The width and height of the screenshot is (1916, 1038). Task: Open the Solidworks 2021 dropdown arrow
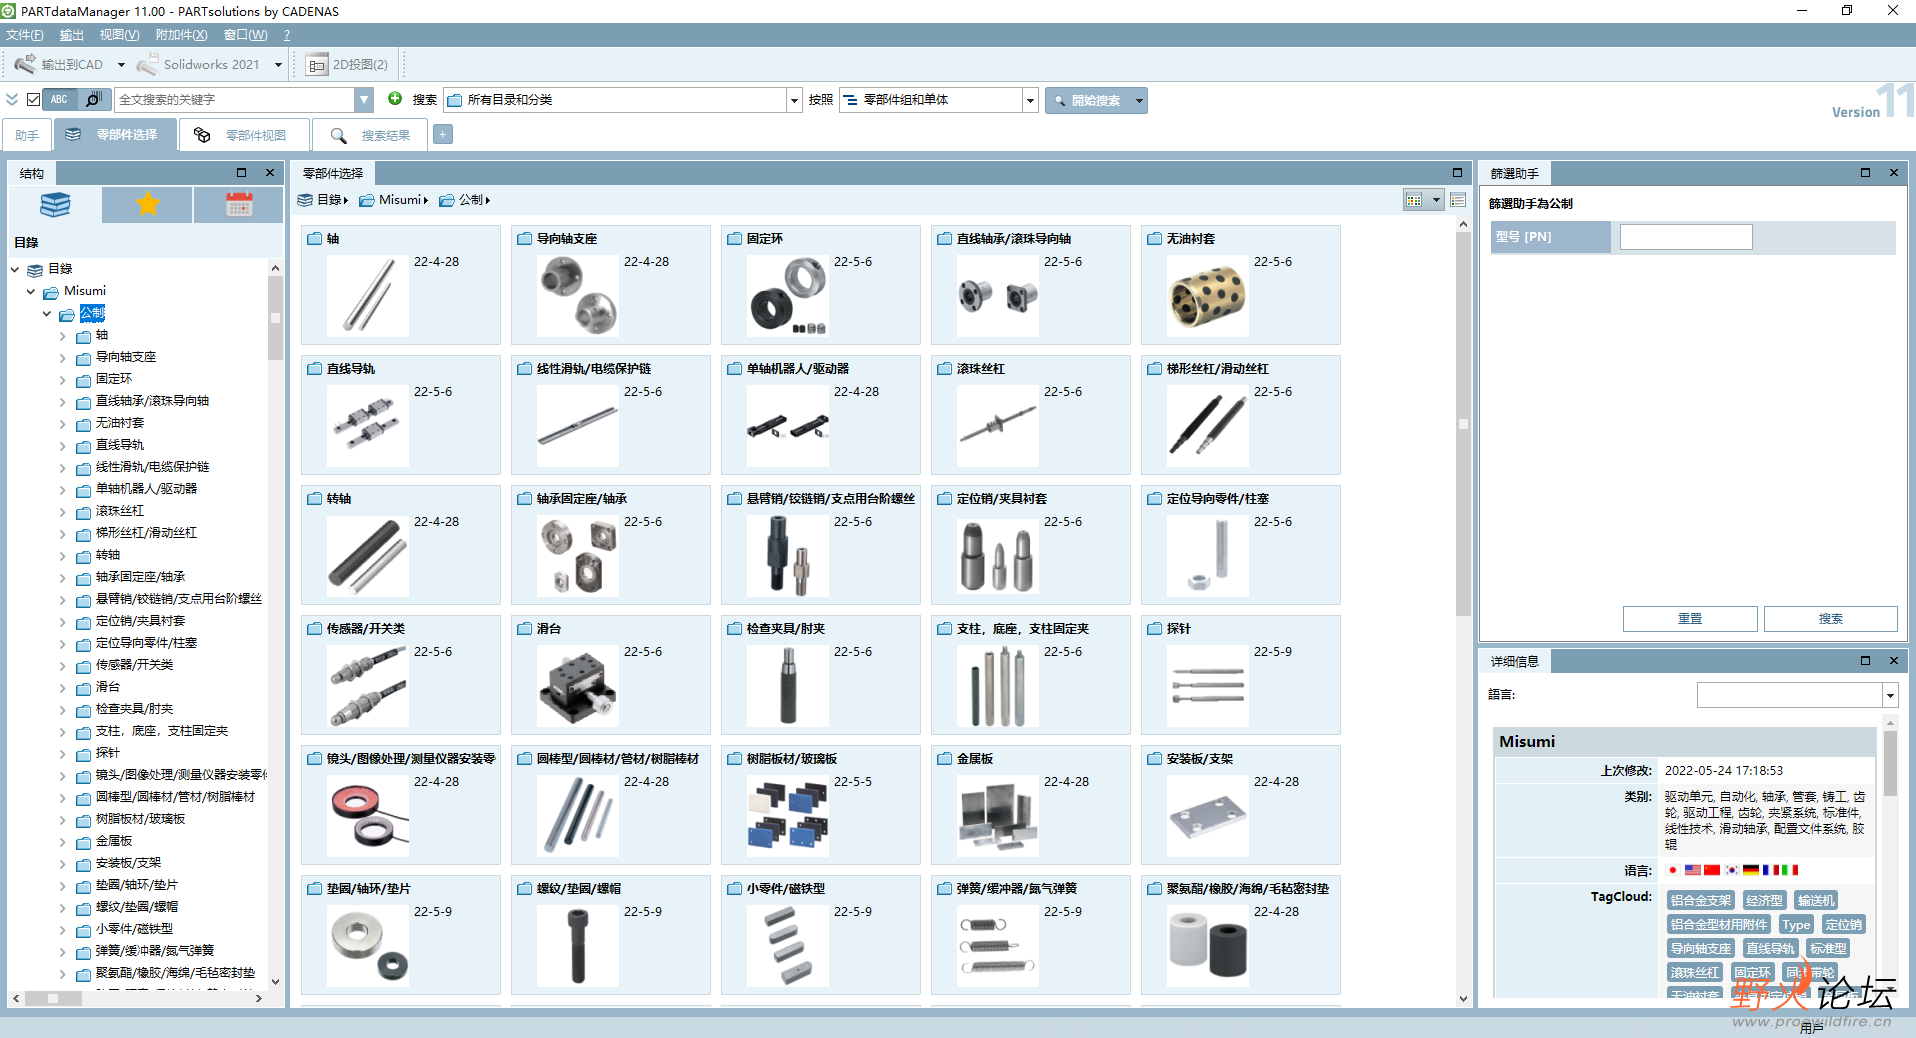[278, 64]
